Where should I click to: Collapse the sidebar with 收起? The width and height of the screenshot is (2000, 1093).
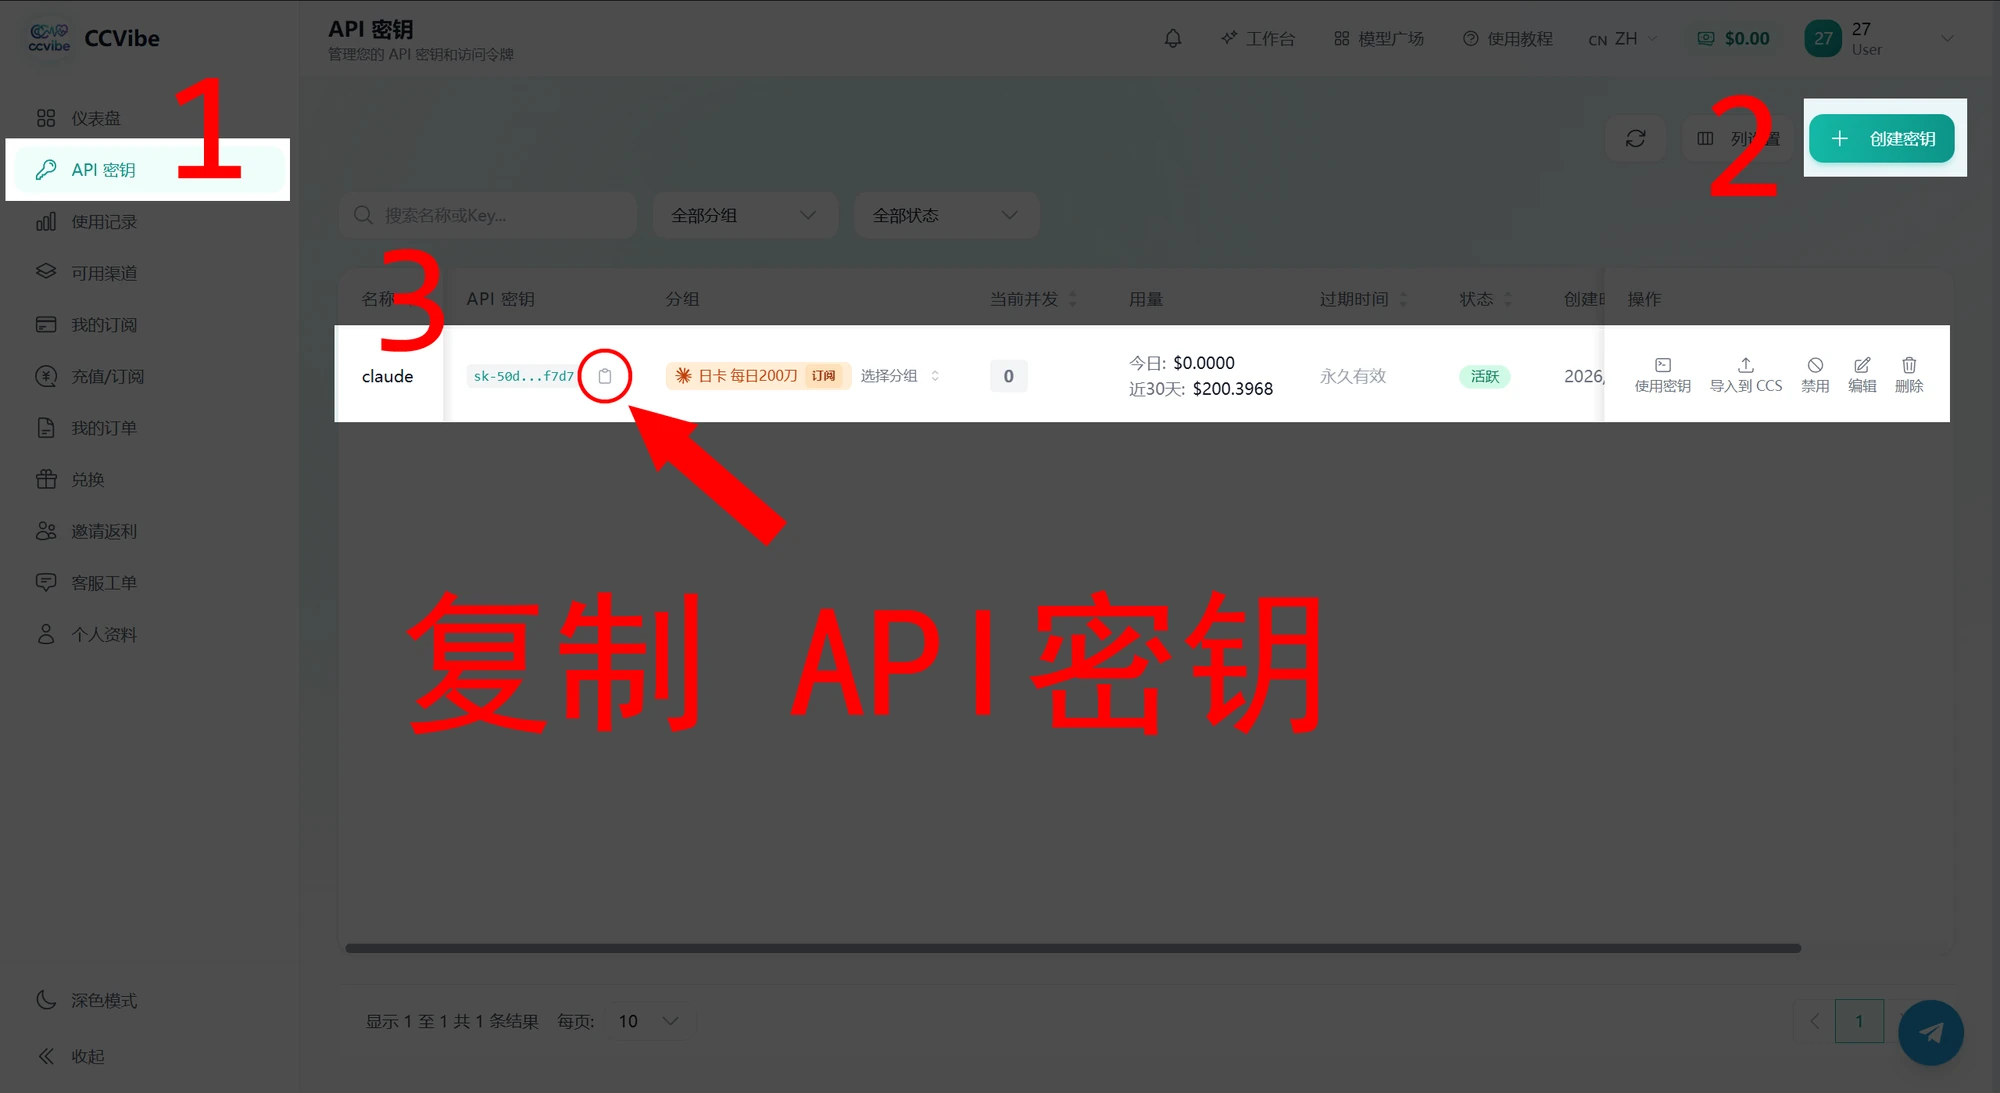(147, 1056)
